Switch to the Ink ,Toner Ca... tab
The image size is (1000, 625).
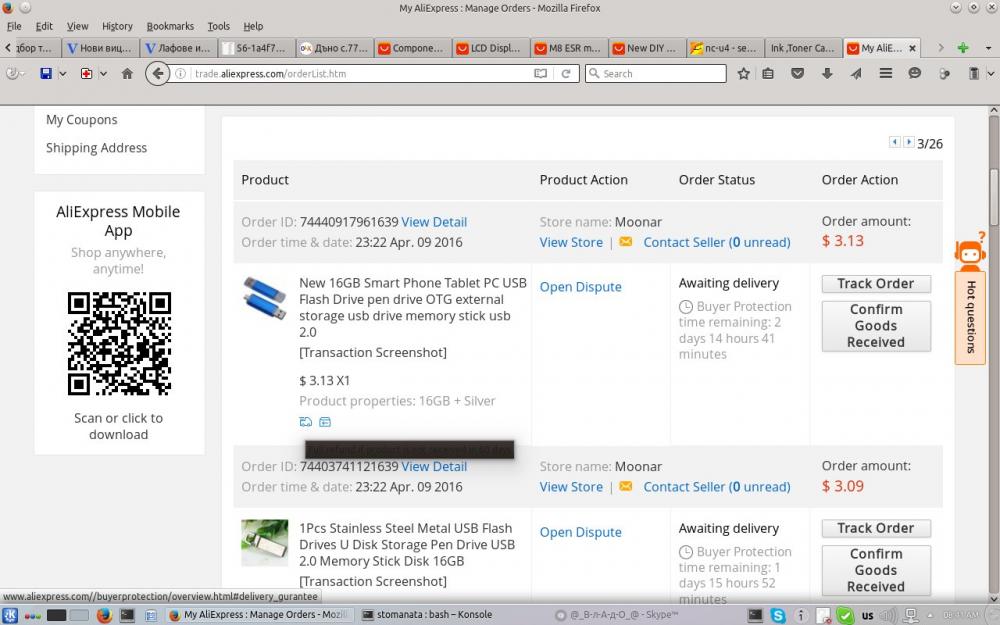(802, 48)
